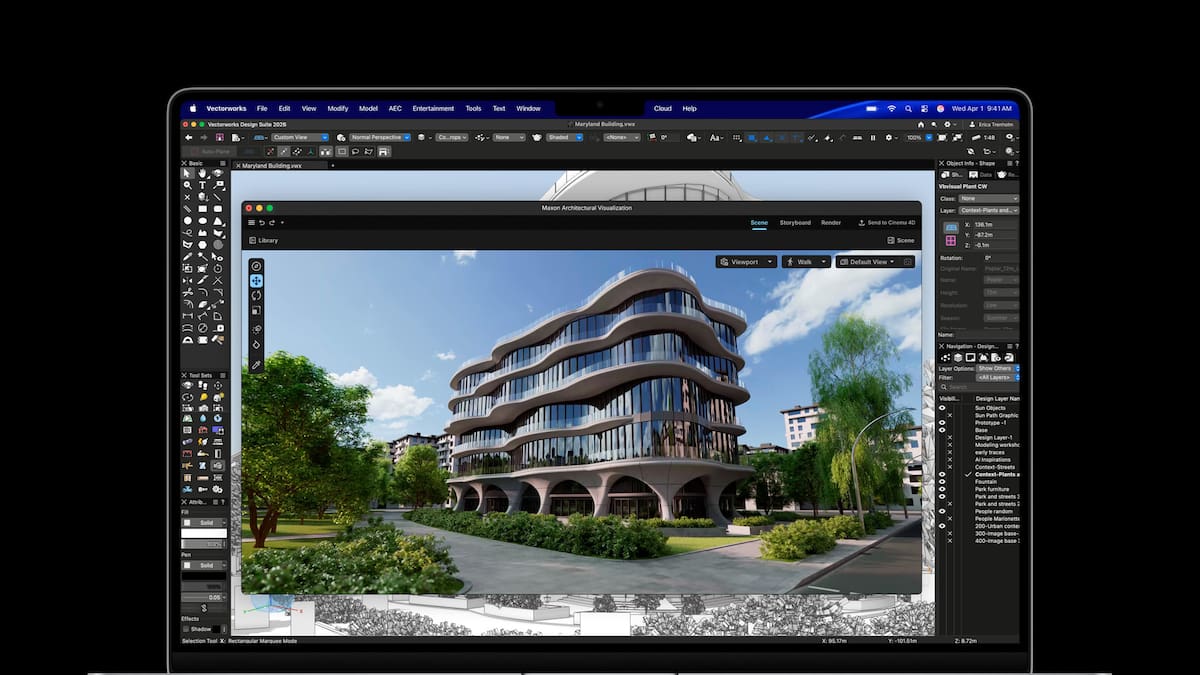The width and height of the screenshot is (1200, 675).
Task: Select the Zoom magnifier tool
Action: pyautogui.click(x=187, y=185)
